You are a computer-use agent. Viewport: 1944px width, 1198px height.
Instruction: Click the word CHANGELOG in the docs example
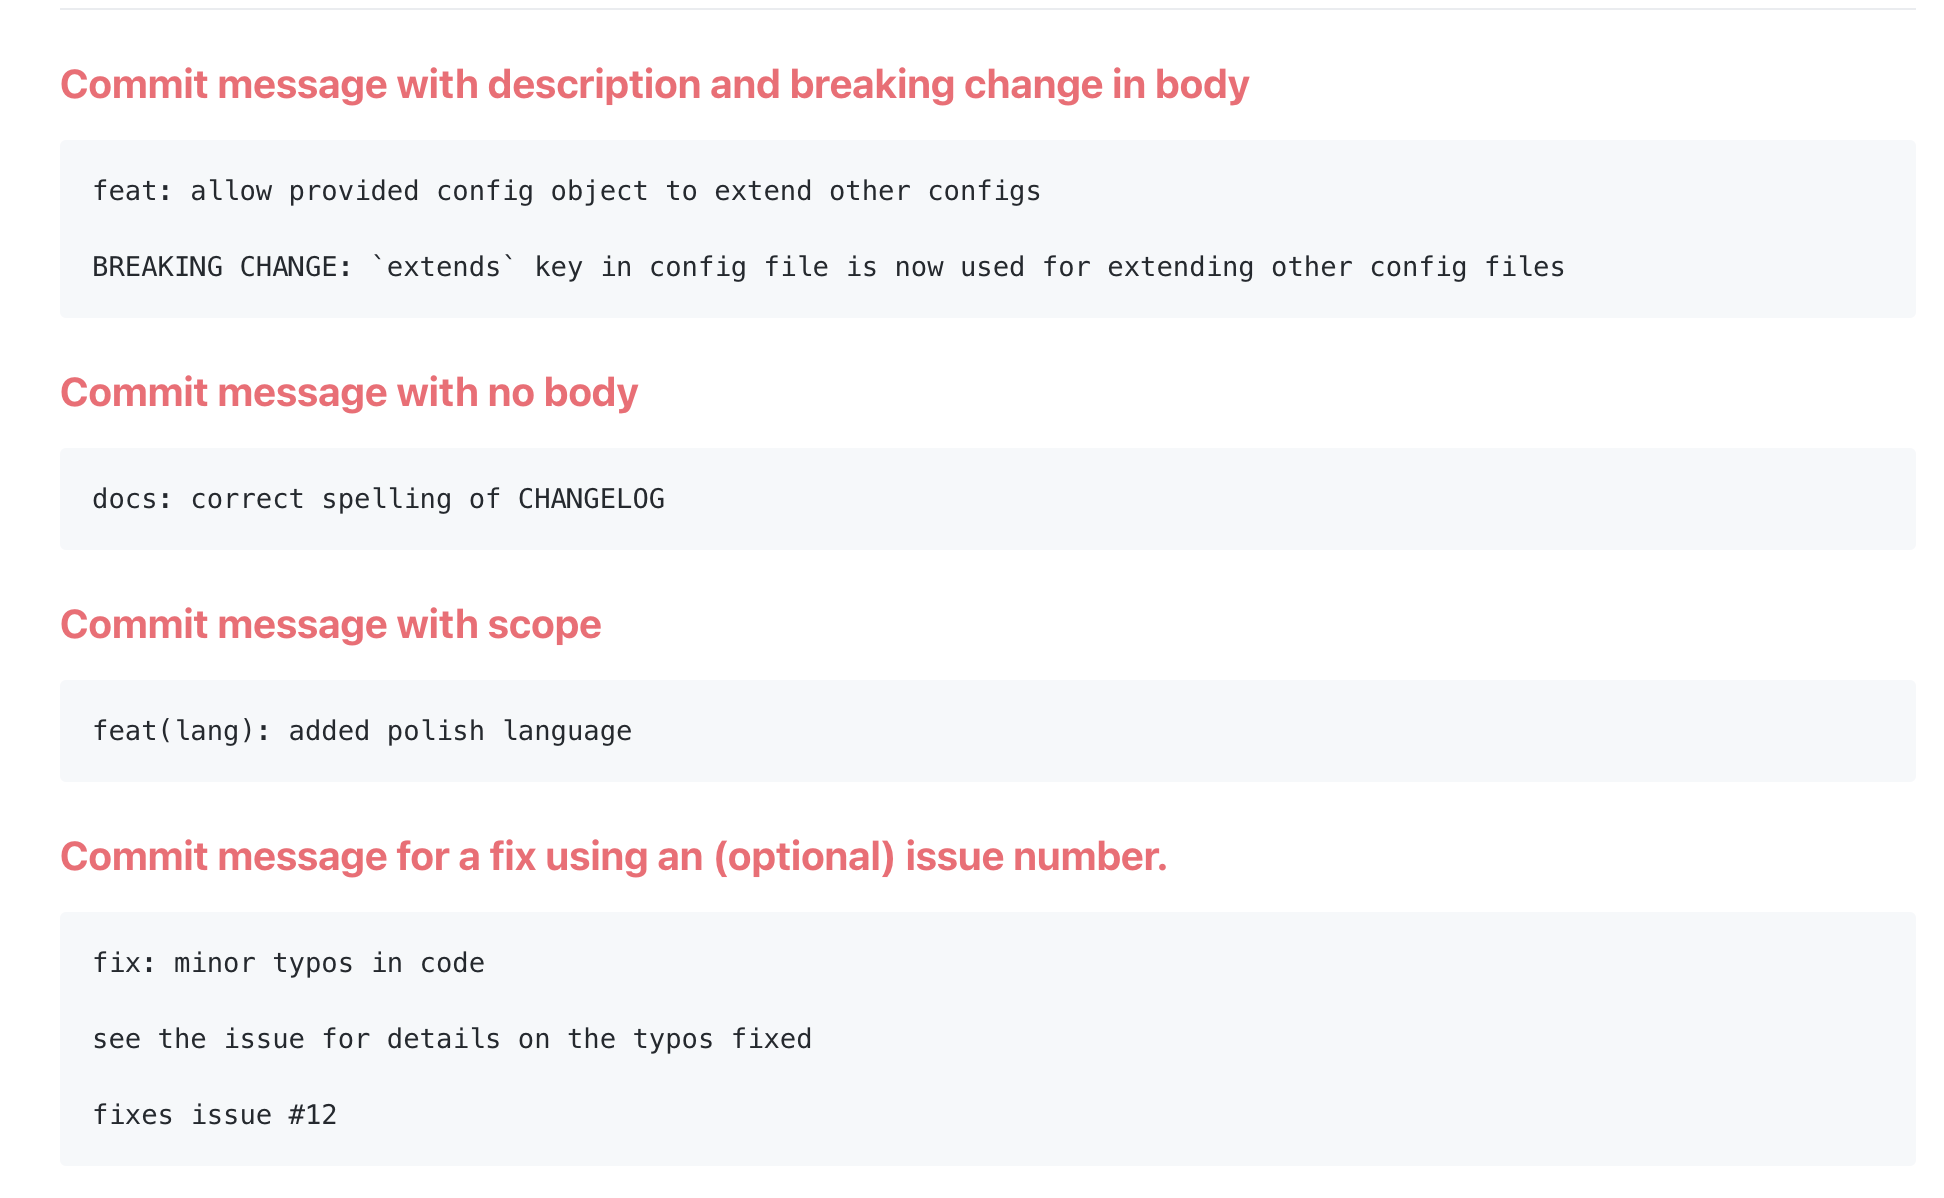point(590,499)
